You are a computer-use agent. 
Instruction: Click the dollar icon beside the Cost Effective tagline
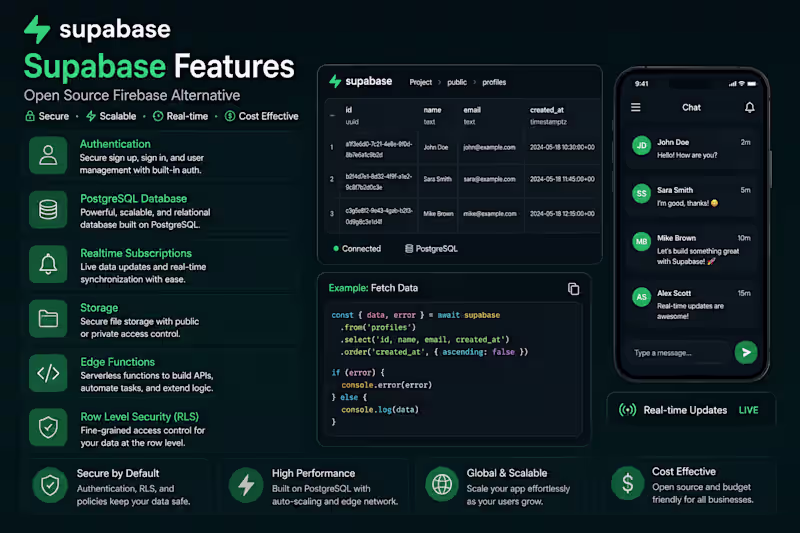[230, 116]
